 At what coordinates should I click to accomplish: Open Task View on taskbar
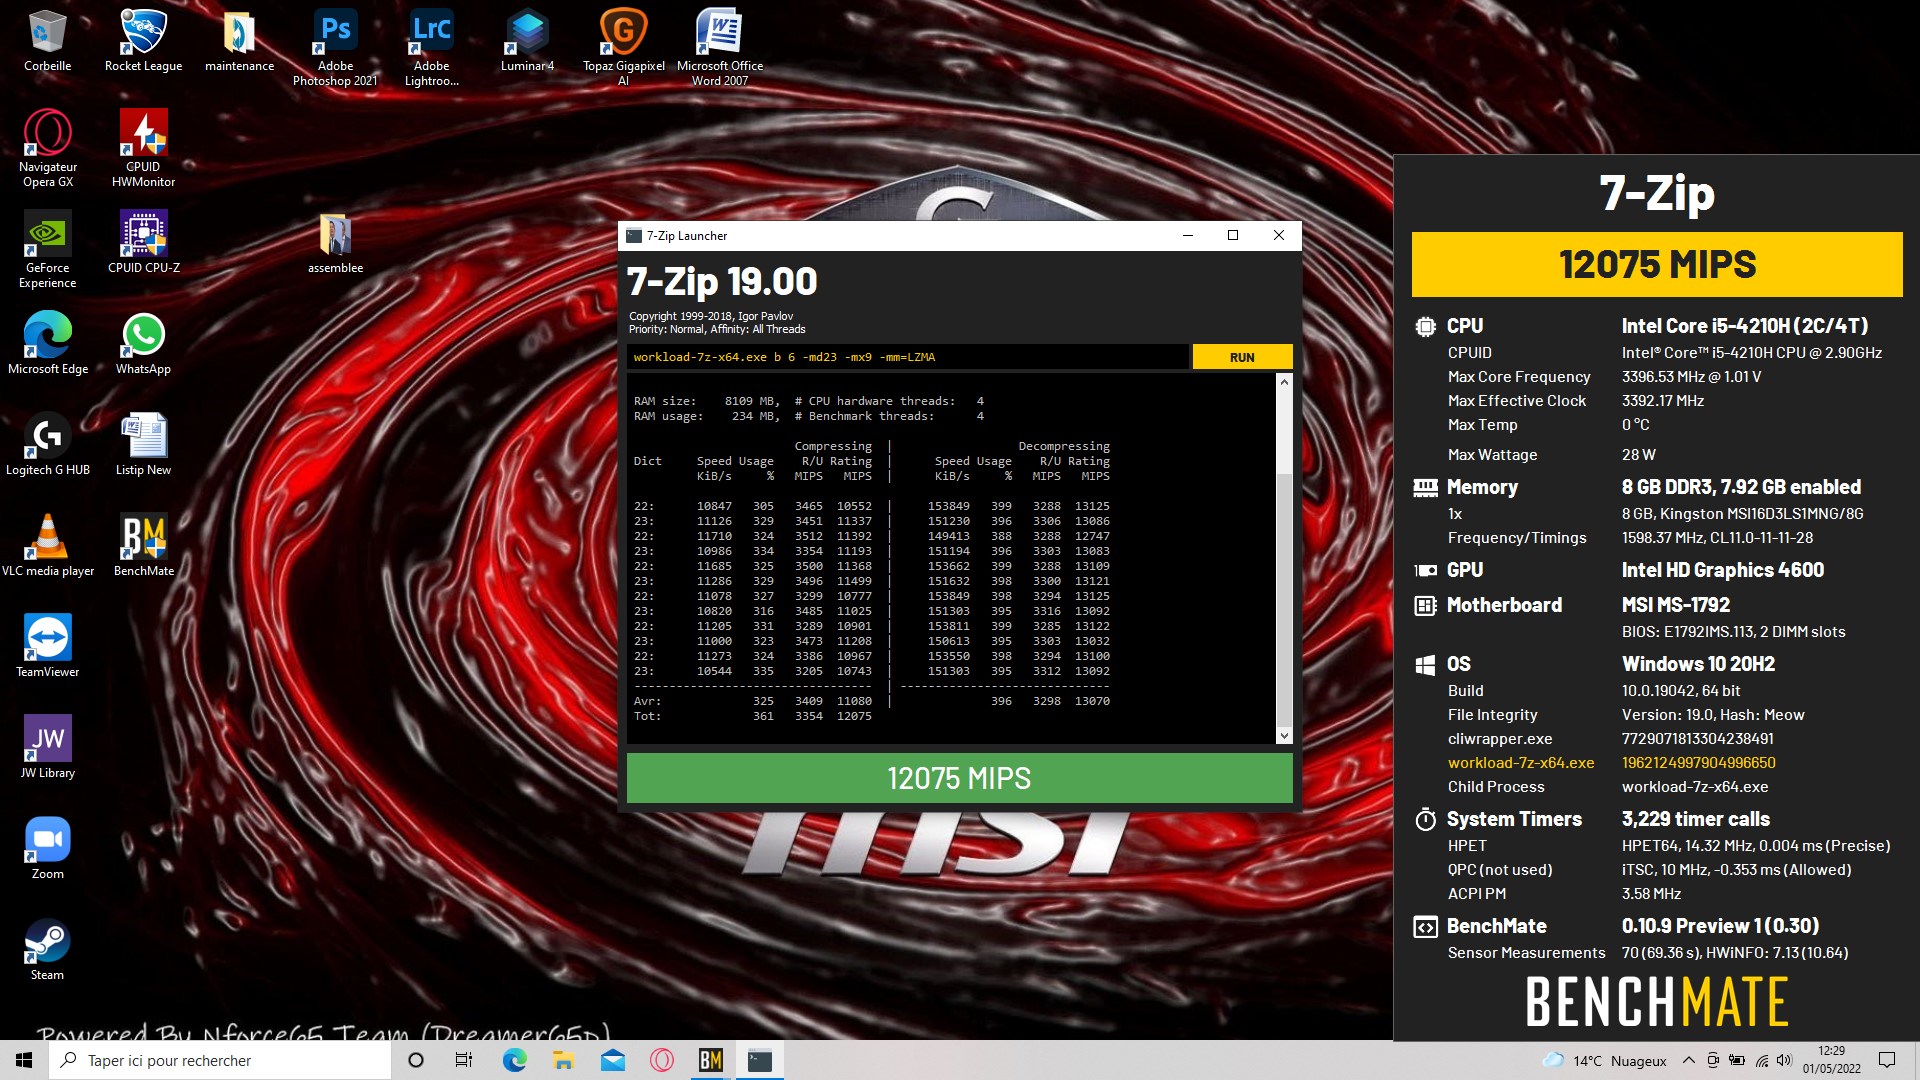point(464,1060)
